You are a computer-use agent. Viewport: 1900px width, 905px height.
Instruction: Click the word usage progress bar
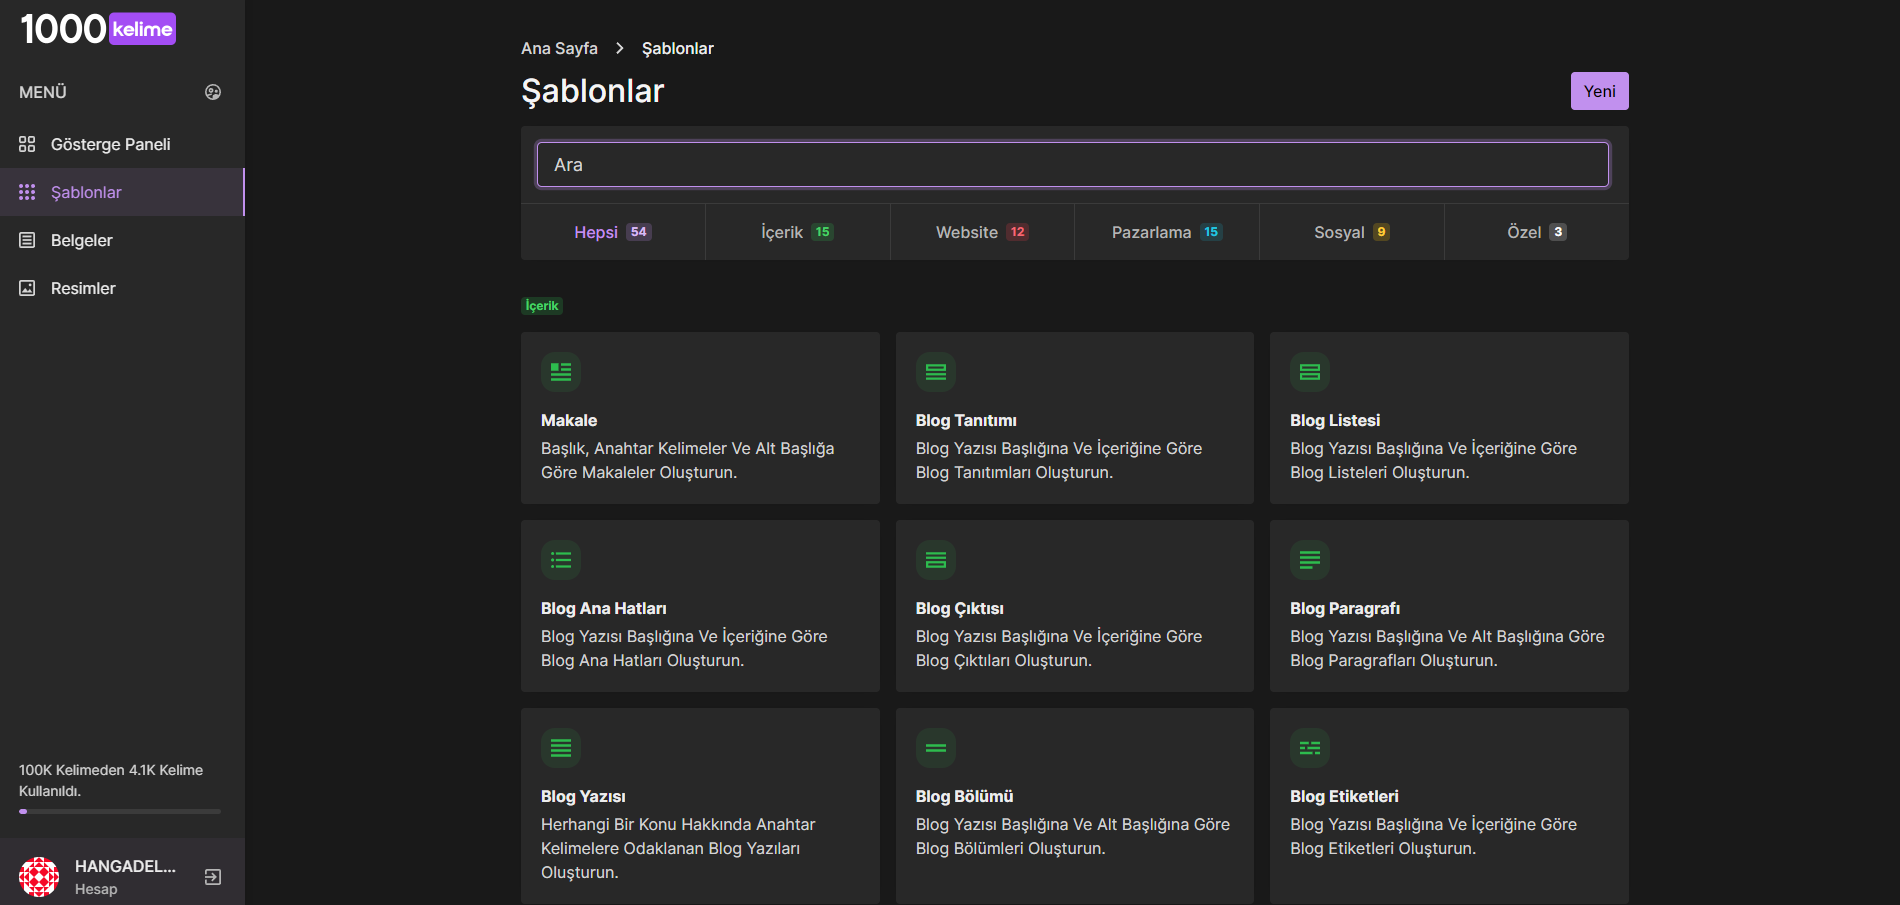click(120, 811)
